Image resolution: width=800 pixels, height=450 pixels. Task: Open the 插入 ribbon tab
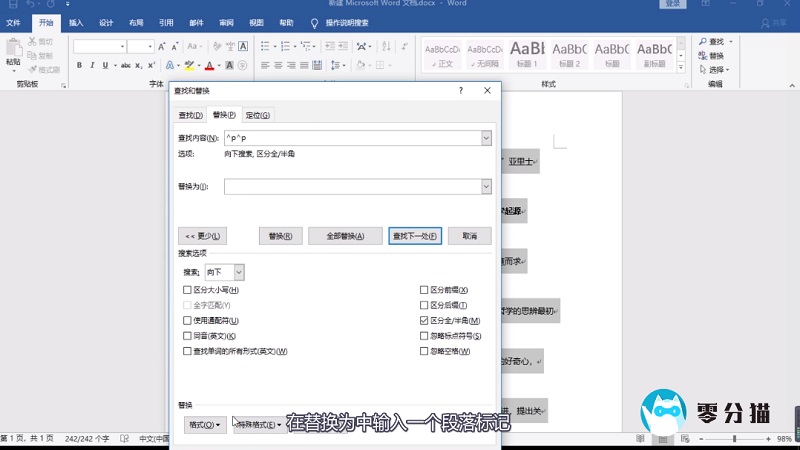tap(76, 22)
